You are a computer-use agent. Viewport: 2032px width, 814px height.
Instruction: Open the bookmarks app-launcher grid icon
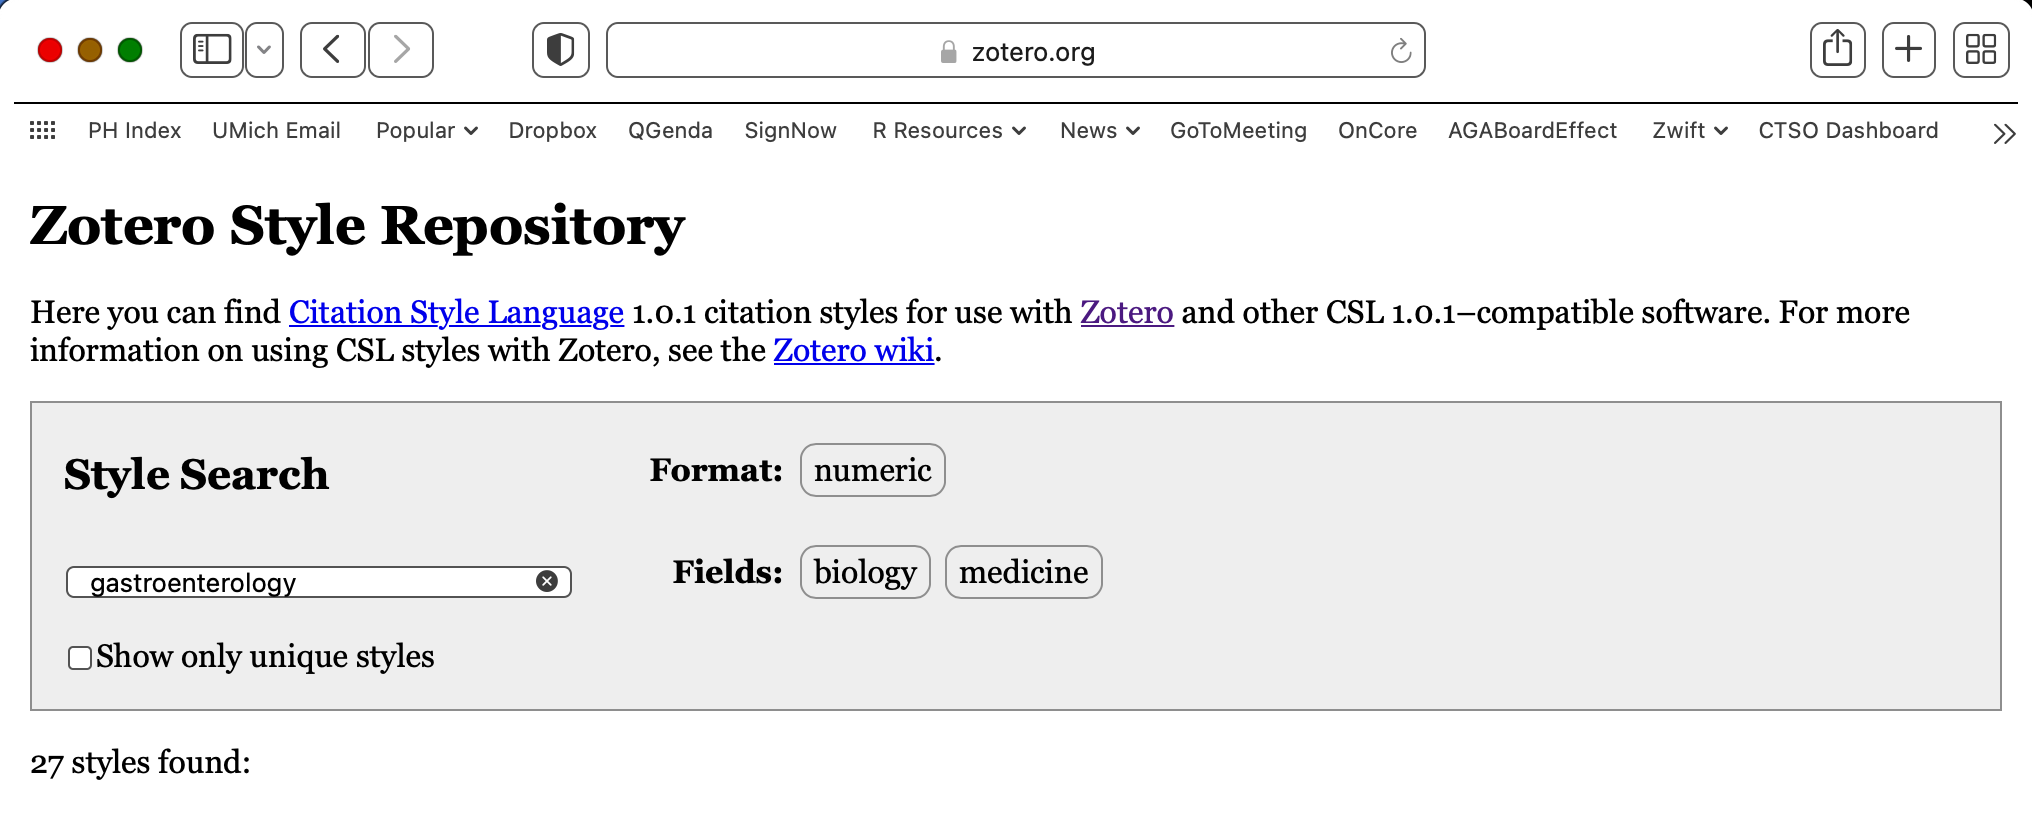tap(42, 130)
